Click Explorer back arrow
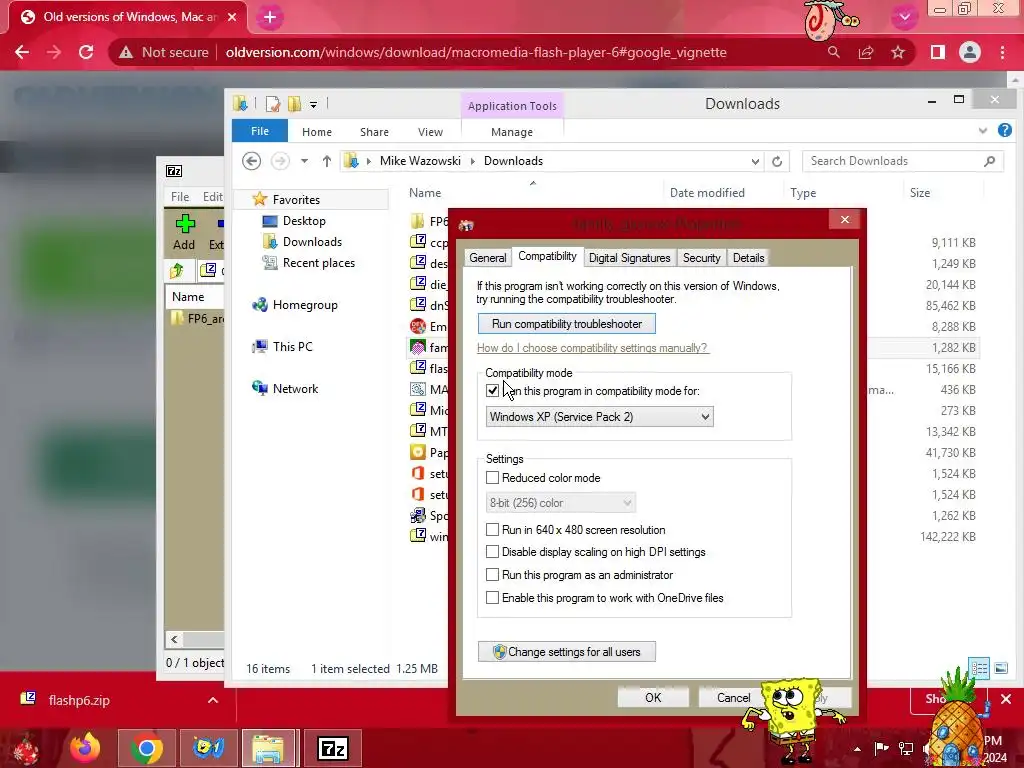The image size is (1024, 768). [251, 161]
